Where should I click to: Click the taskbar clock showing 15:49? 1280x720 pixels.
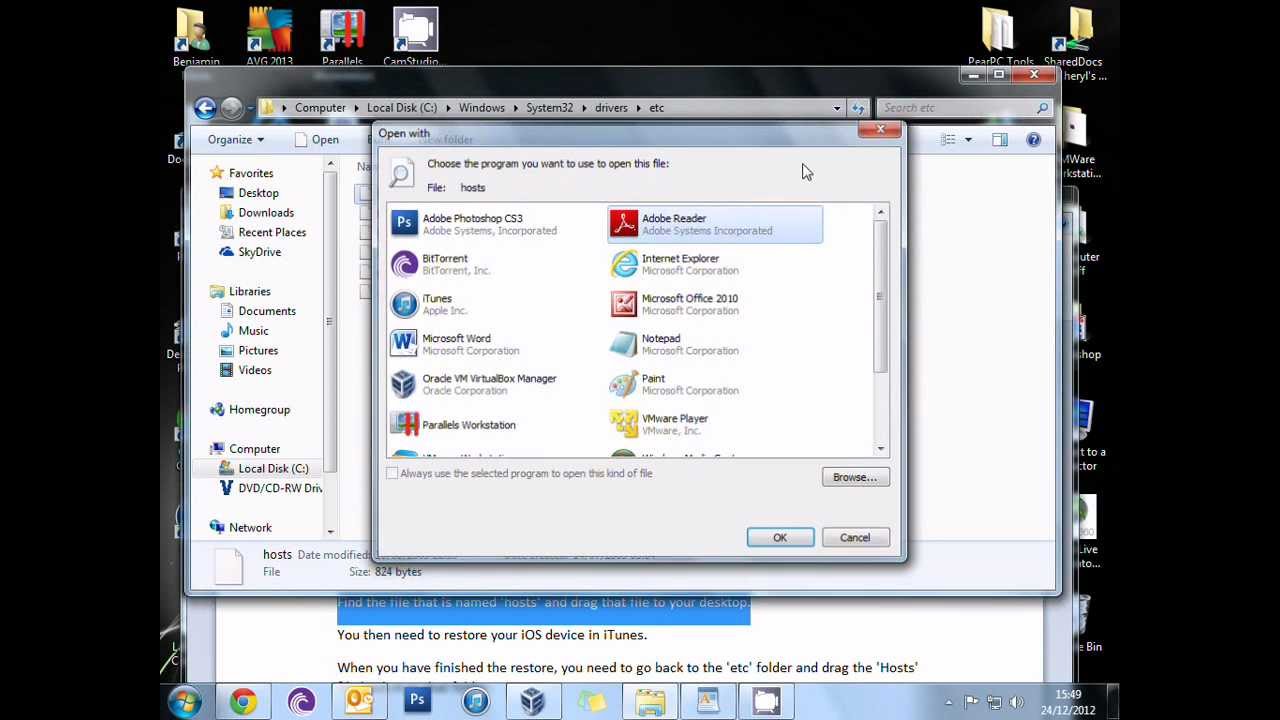1067,702
